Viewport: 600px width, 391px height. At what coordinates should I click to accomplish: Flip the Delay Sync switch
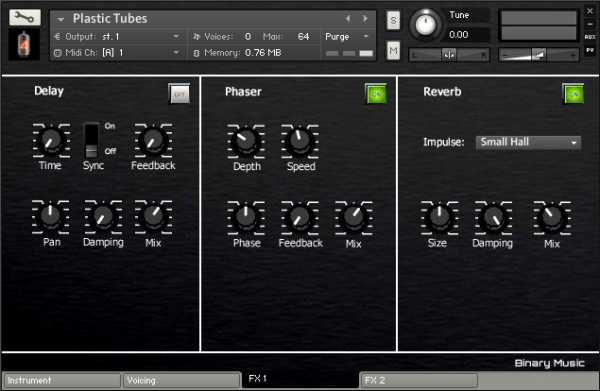[91, 140]
